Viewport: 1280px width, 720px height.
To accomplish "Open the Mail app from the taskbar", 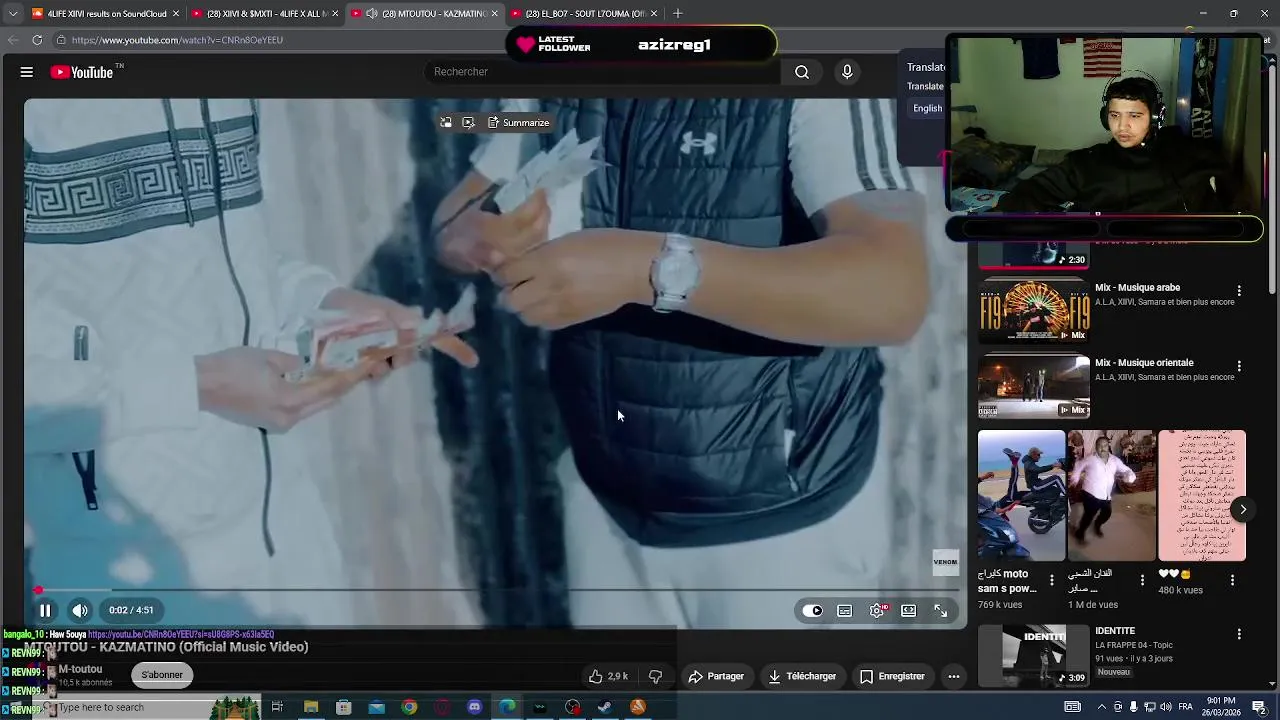I will (376, 707).
